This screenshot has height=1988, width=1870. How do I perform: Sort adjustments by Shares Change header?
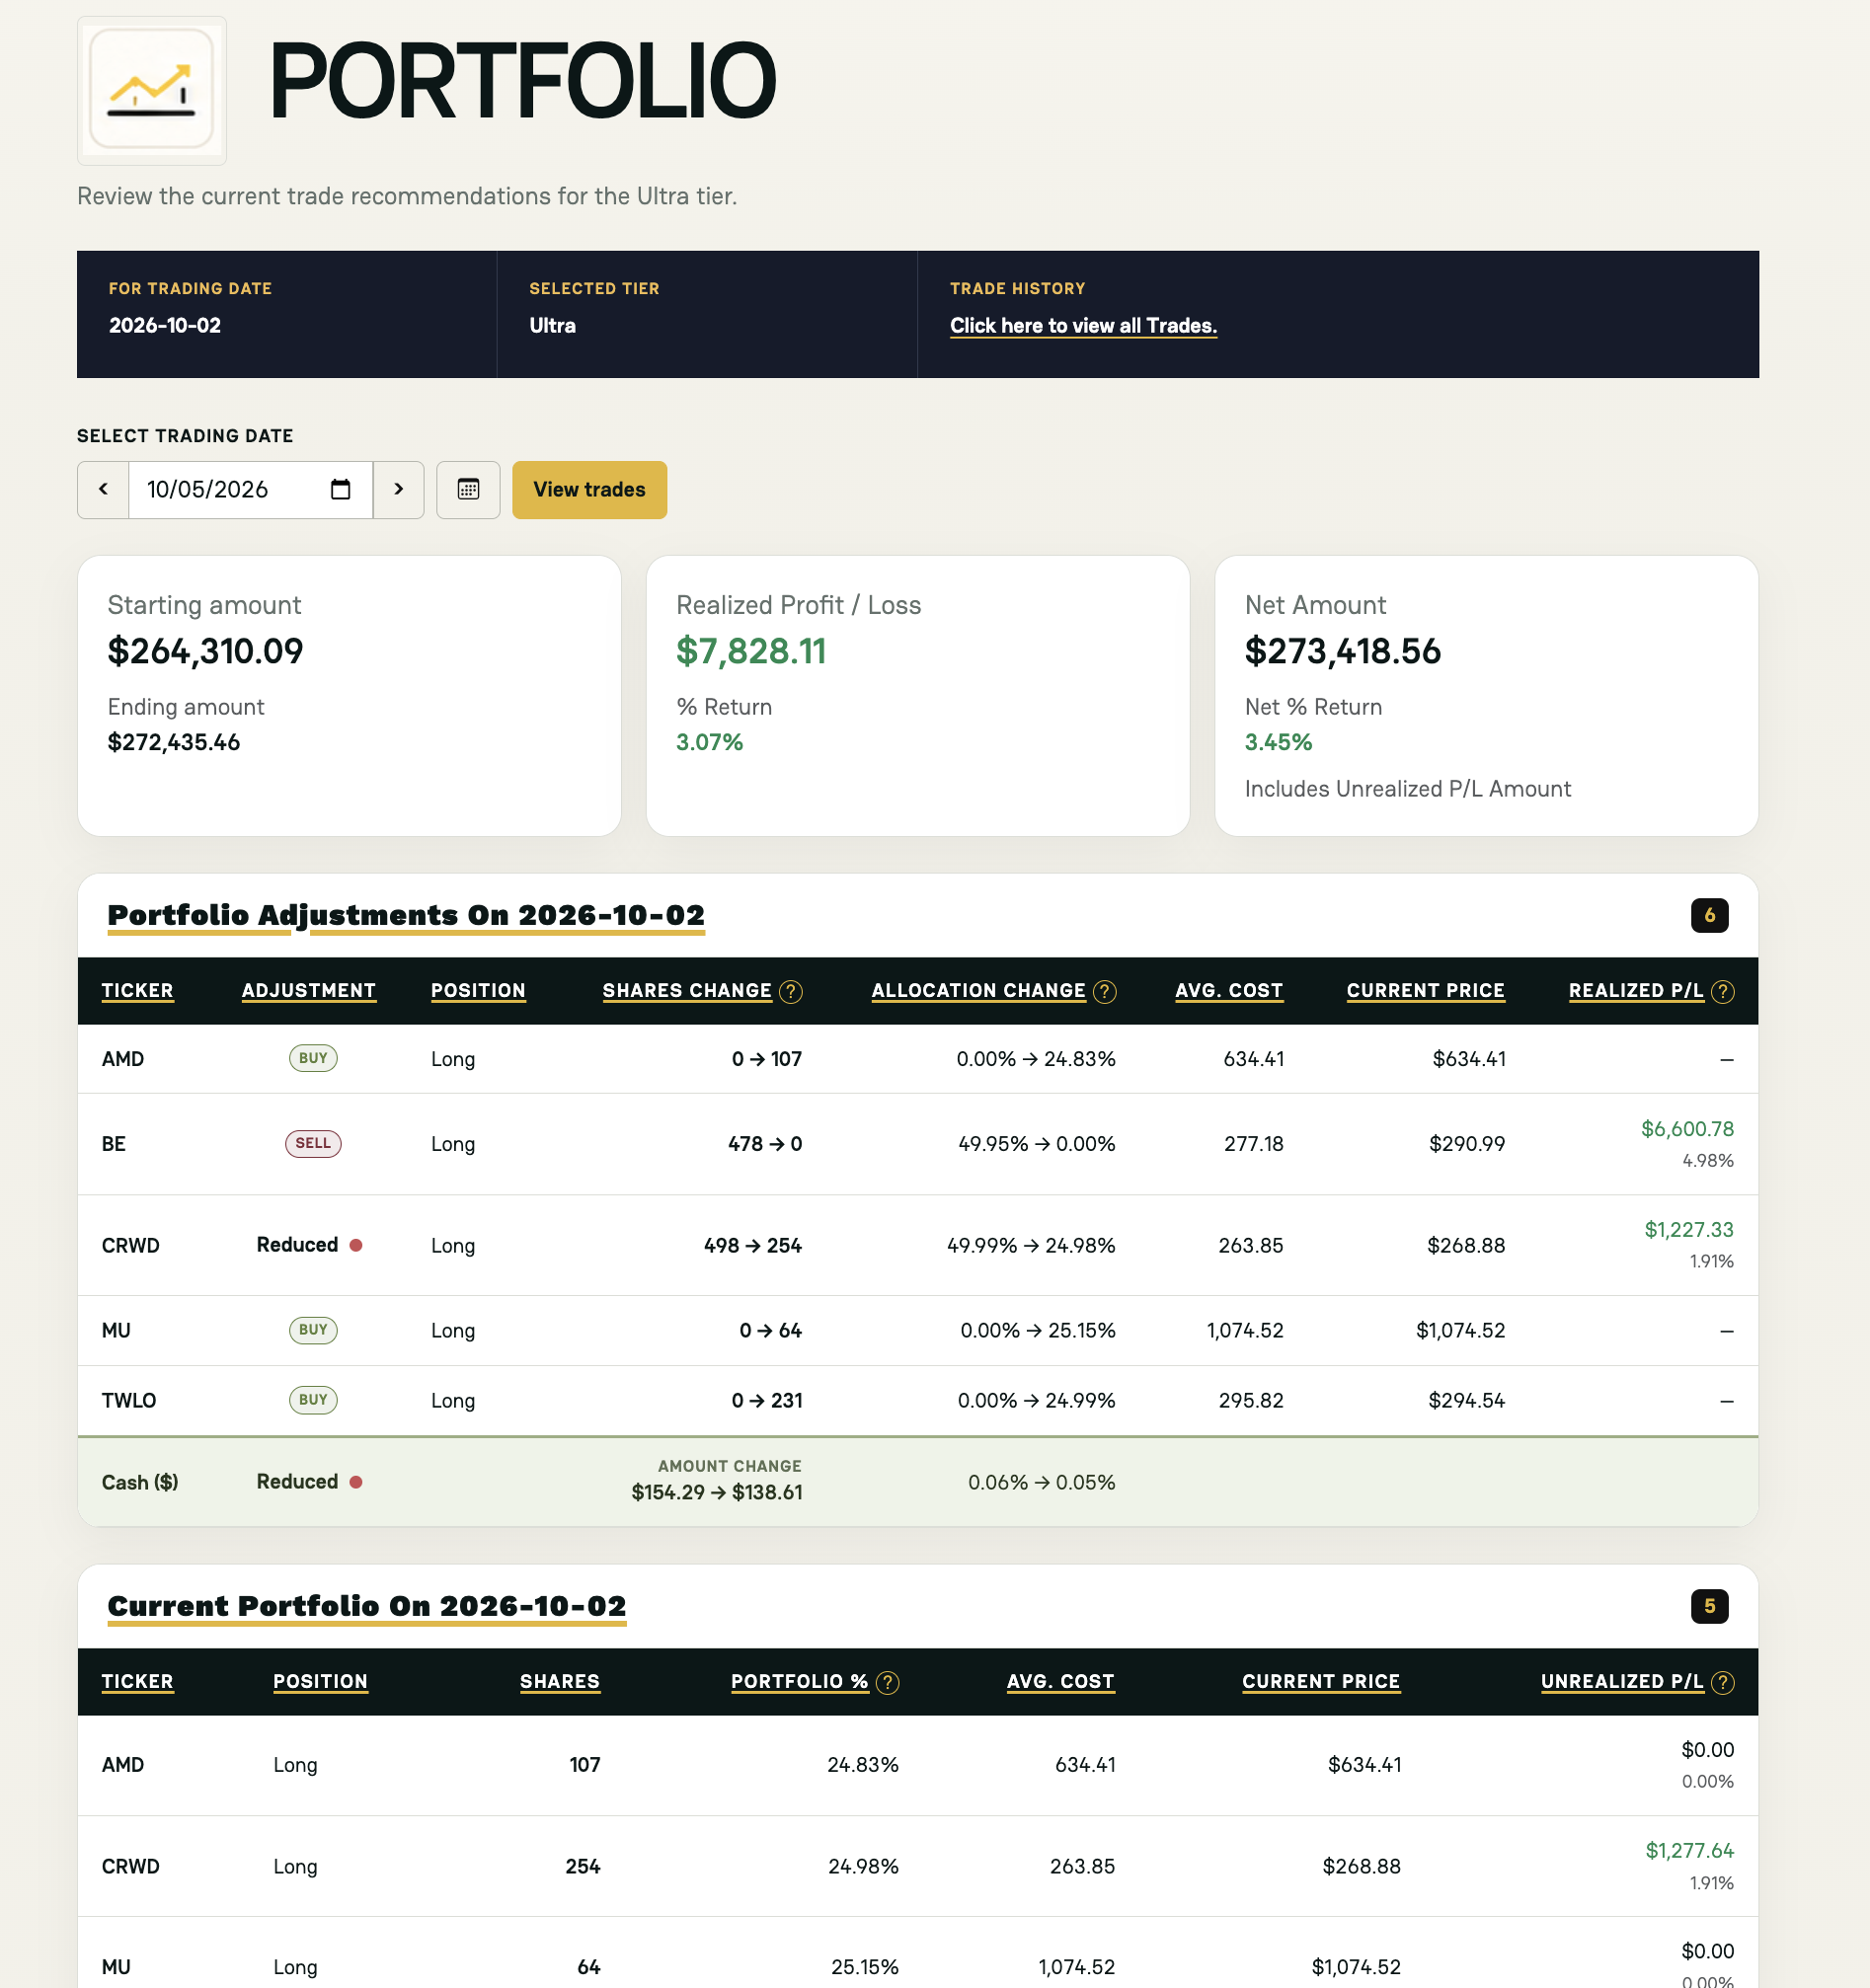[686, 990]
